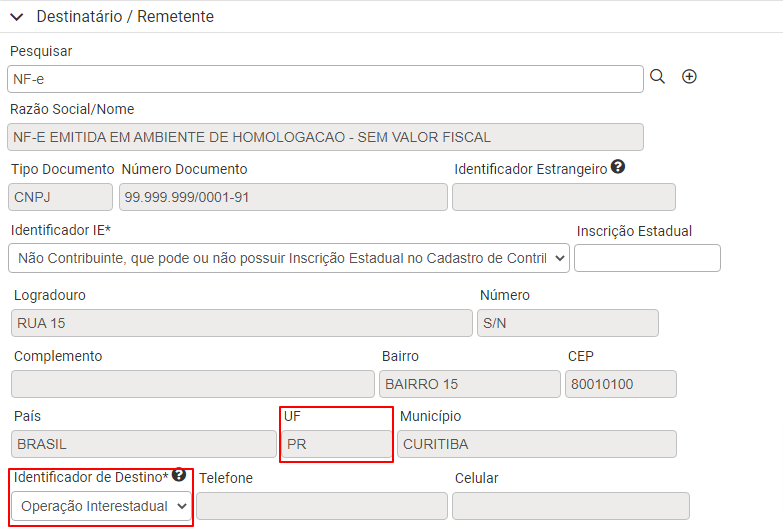
Task: Click the CEP field 80010100
Action: [x=621, y=384]
